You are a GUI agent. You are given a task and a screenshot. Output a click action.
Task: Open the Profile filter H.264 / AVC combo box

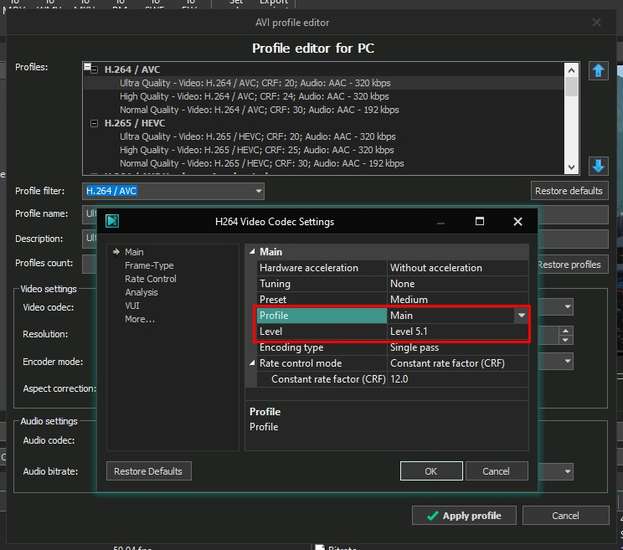[173, 191]
